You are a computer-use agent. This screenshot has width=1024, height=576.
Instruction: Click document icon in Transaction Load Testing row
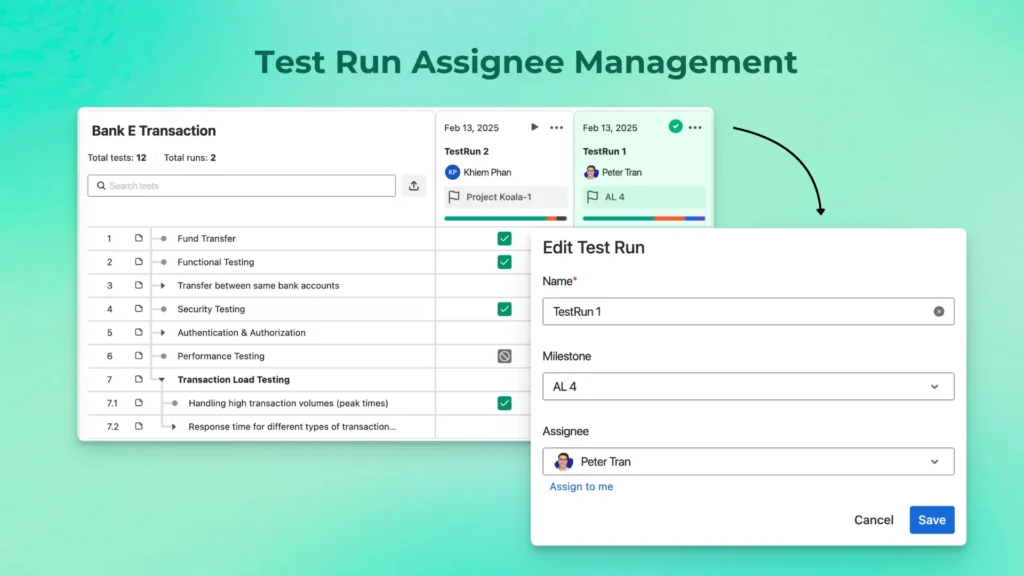point(138,379)
